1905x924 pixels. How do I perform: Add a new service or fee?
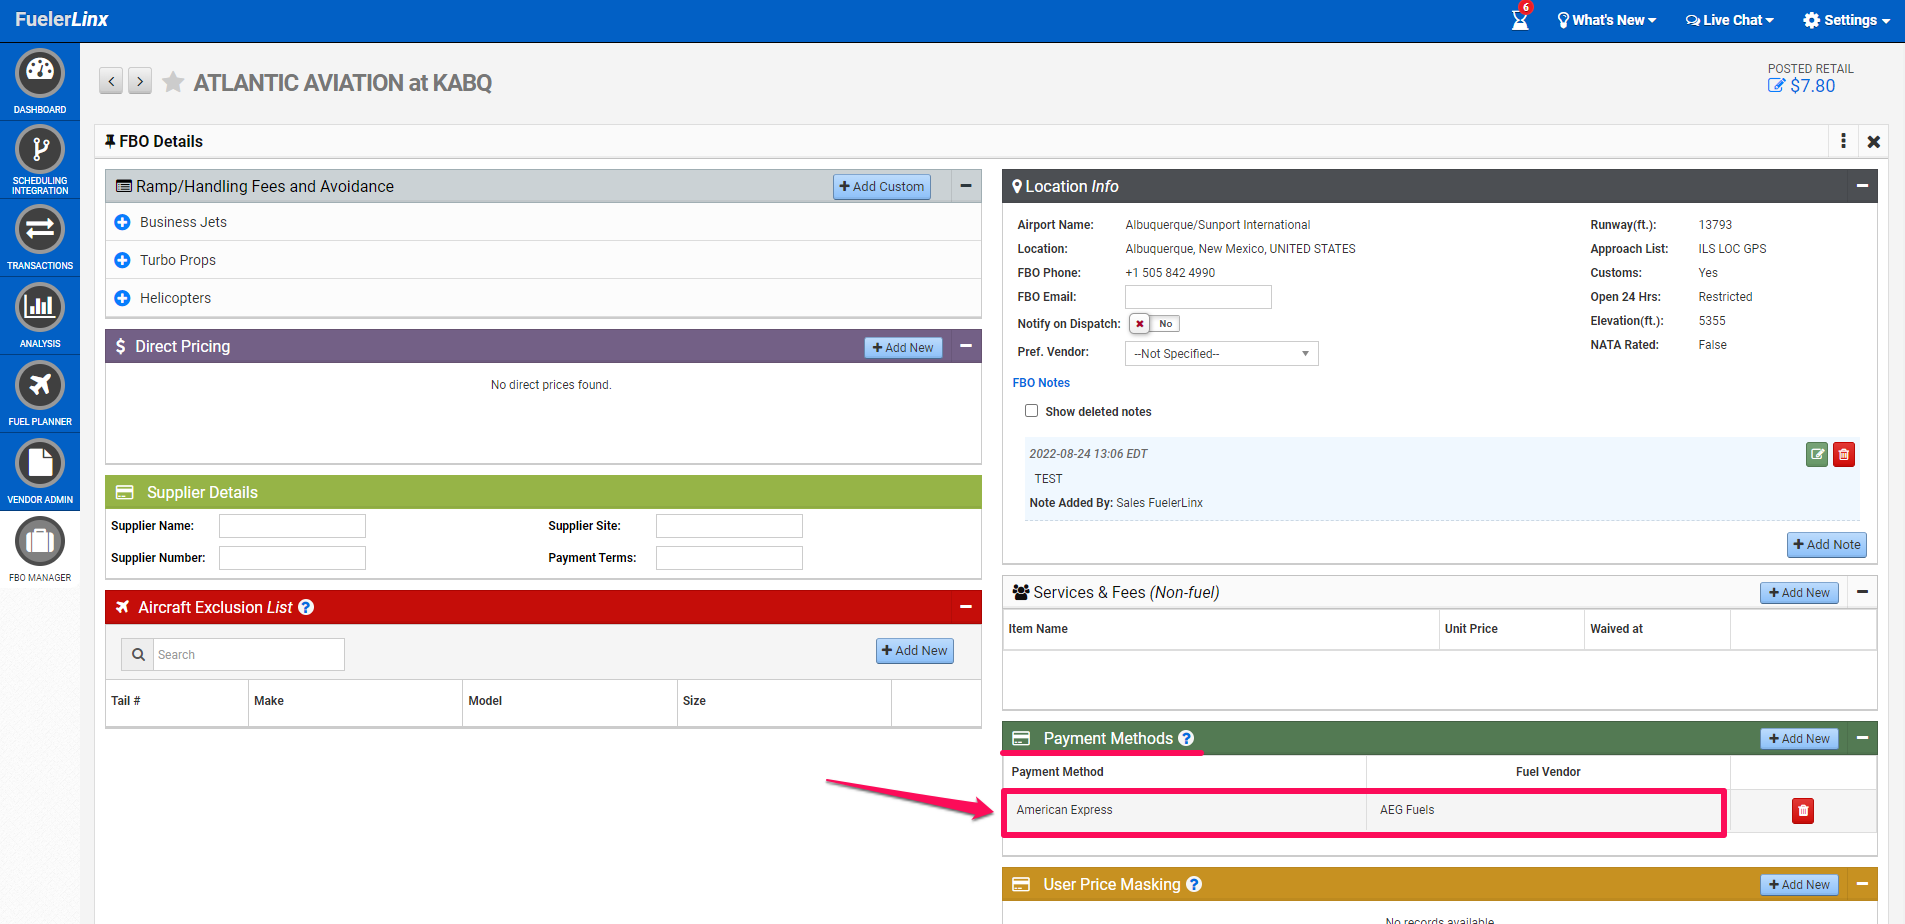click(1799, 593)
